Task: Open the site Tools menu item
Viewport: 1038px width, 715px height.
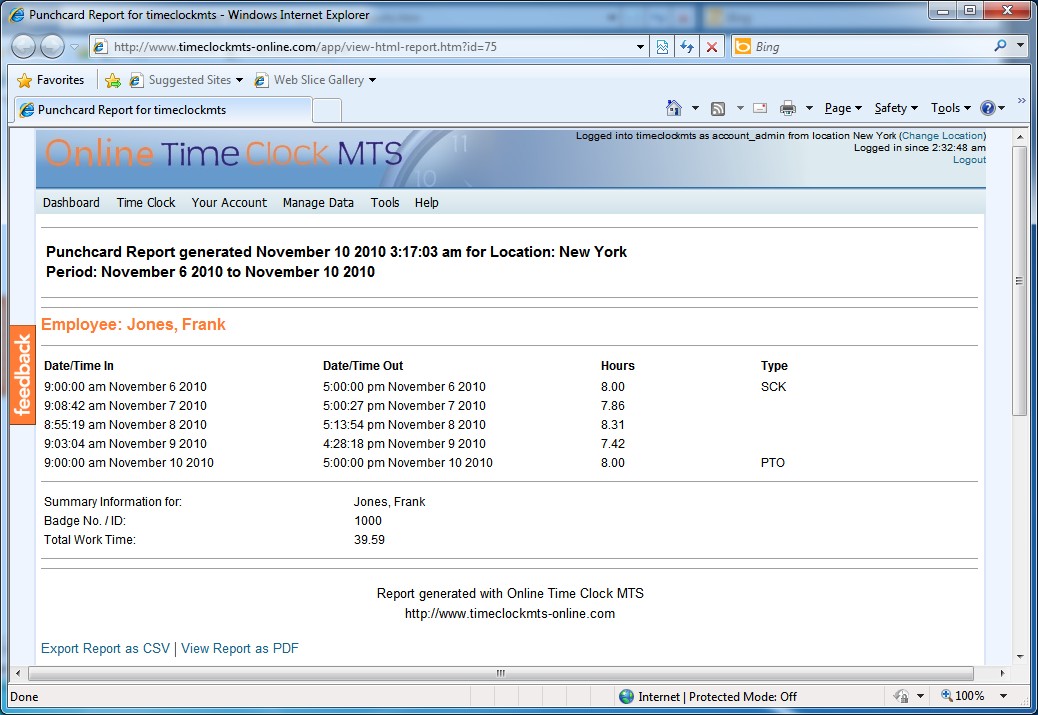Action: coord(385,203)
